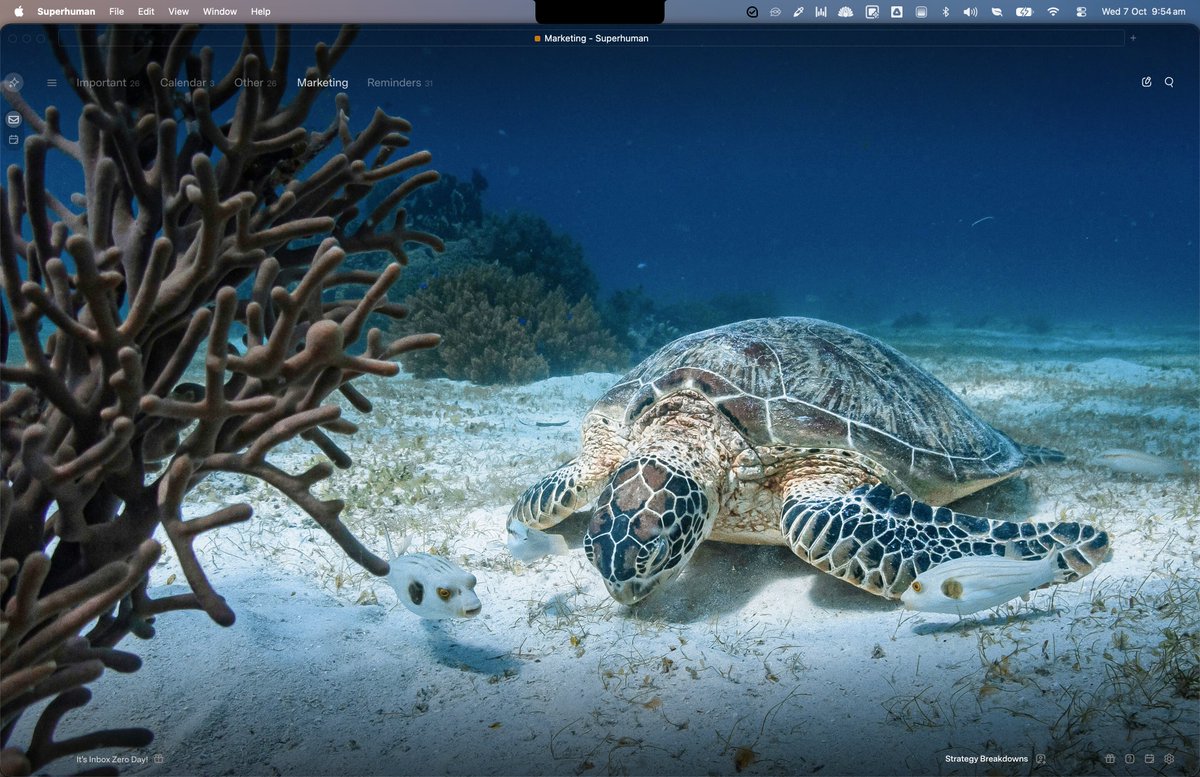The image size is (1200, 777).
Task: Click the icon next to Strategy Breakdowns
Action: click(1041, 759)
